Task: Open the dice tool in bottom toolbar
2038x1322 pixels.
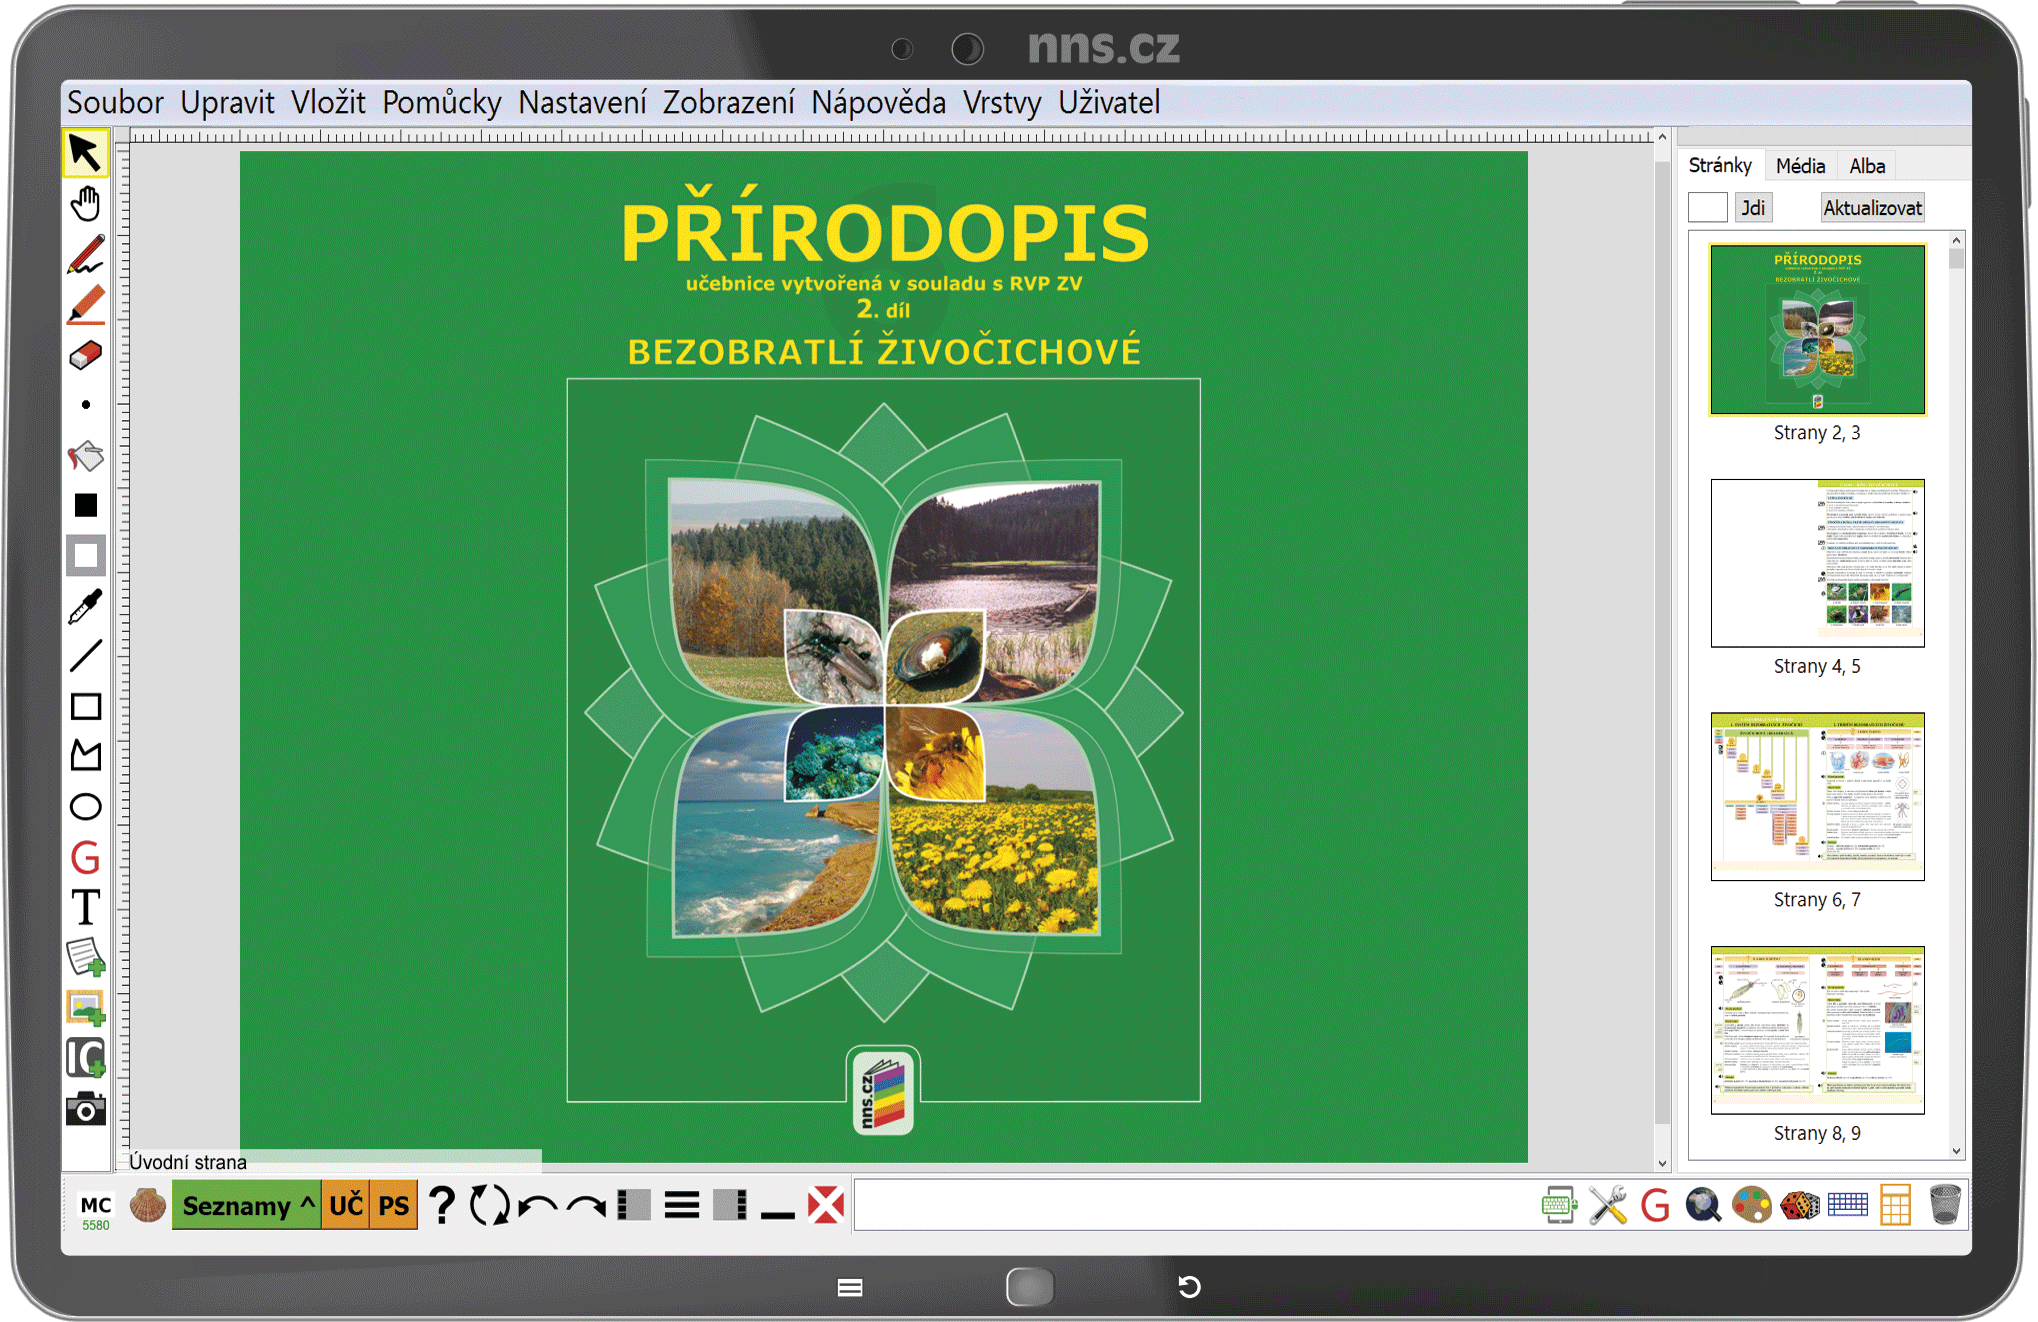Action: pos(1799,1205)
